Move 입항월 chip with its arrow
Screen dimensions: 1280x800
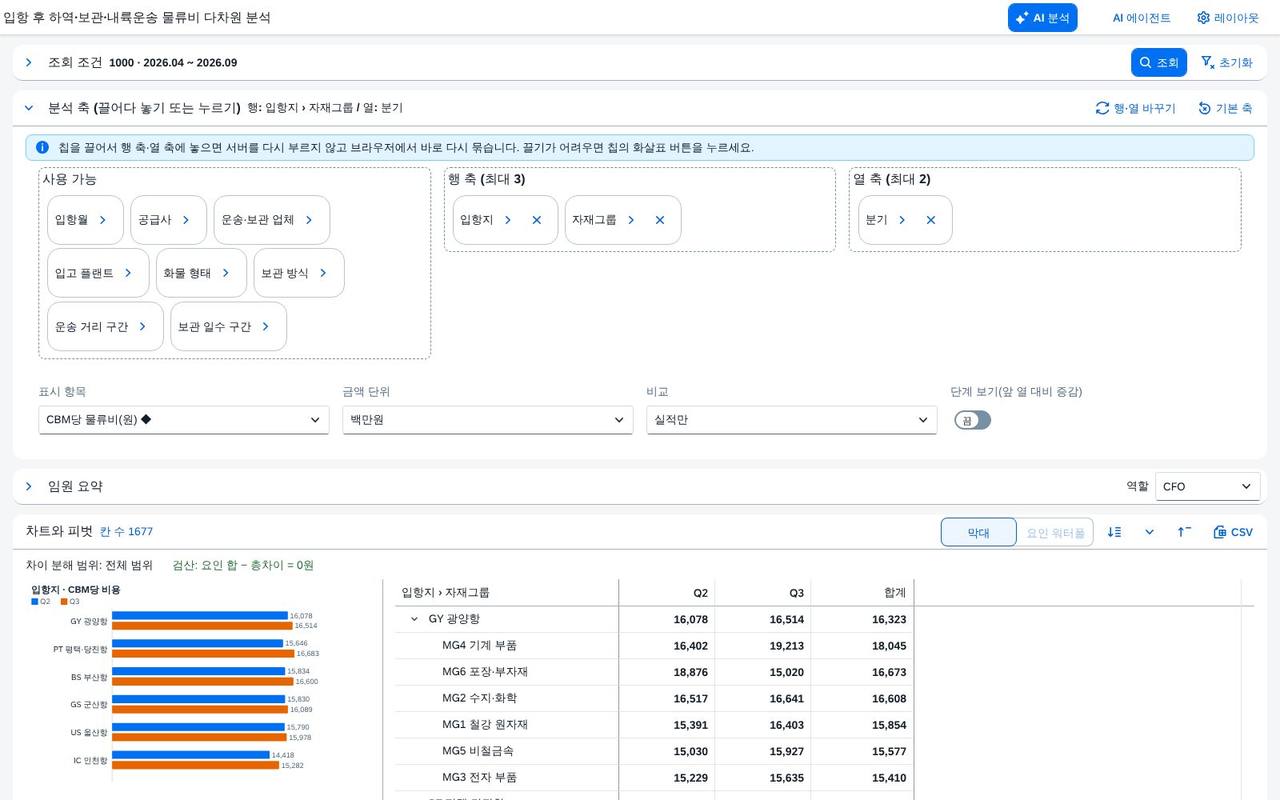pos(103,220)
